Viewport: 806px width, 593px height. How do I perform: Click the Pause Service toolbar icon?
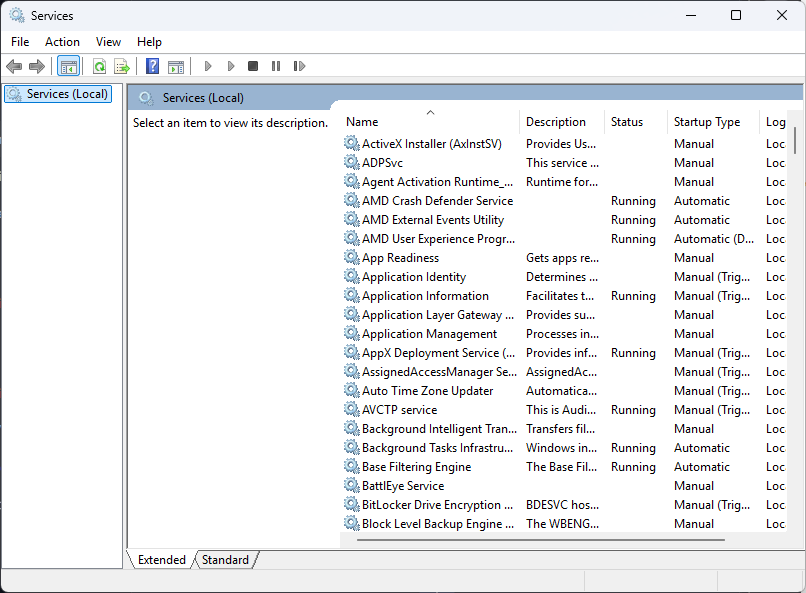coord(276,66)
